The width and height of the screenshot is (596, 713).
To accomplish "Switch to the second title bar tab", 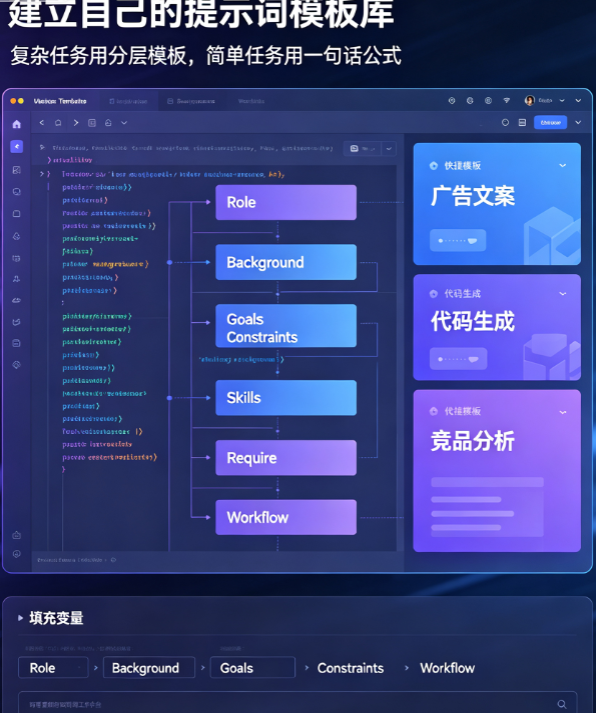I will pos(191,101).
